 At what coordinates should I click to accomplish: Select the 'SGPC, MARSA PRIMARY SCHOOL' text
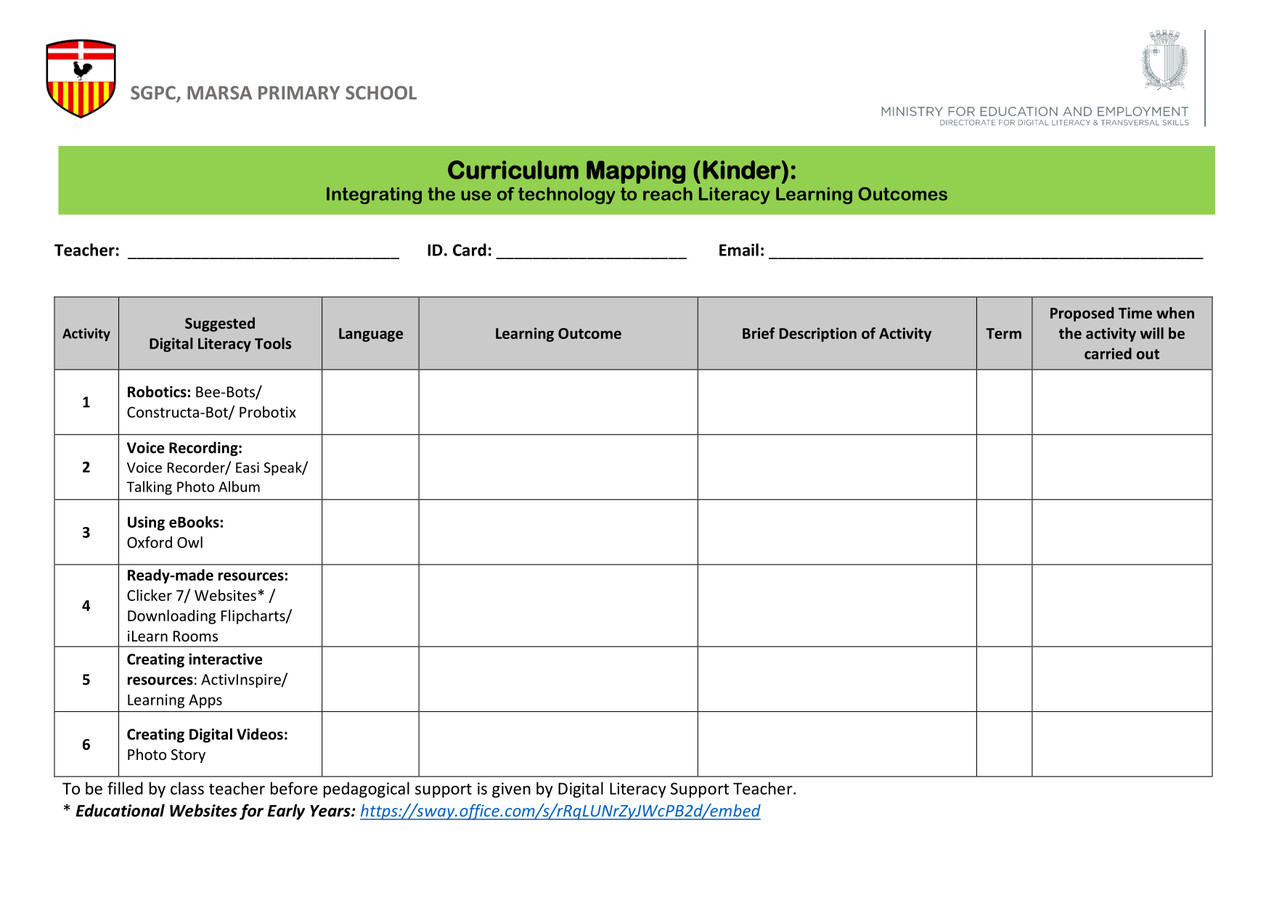coord(273,93)
